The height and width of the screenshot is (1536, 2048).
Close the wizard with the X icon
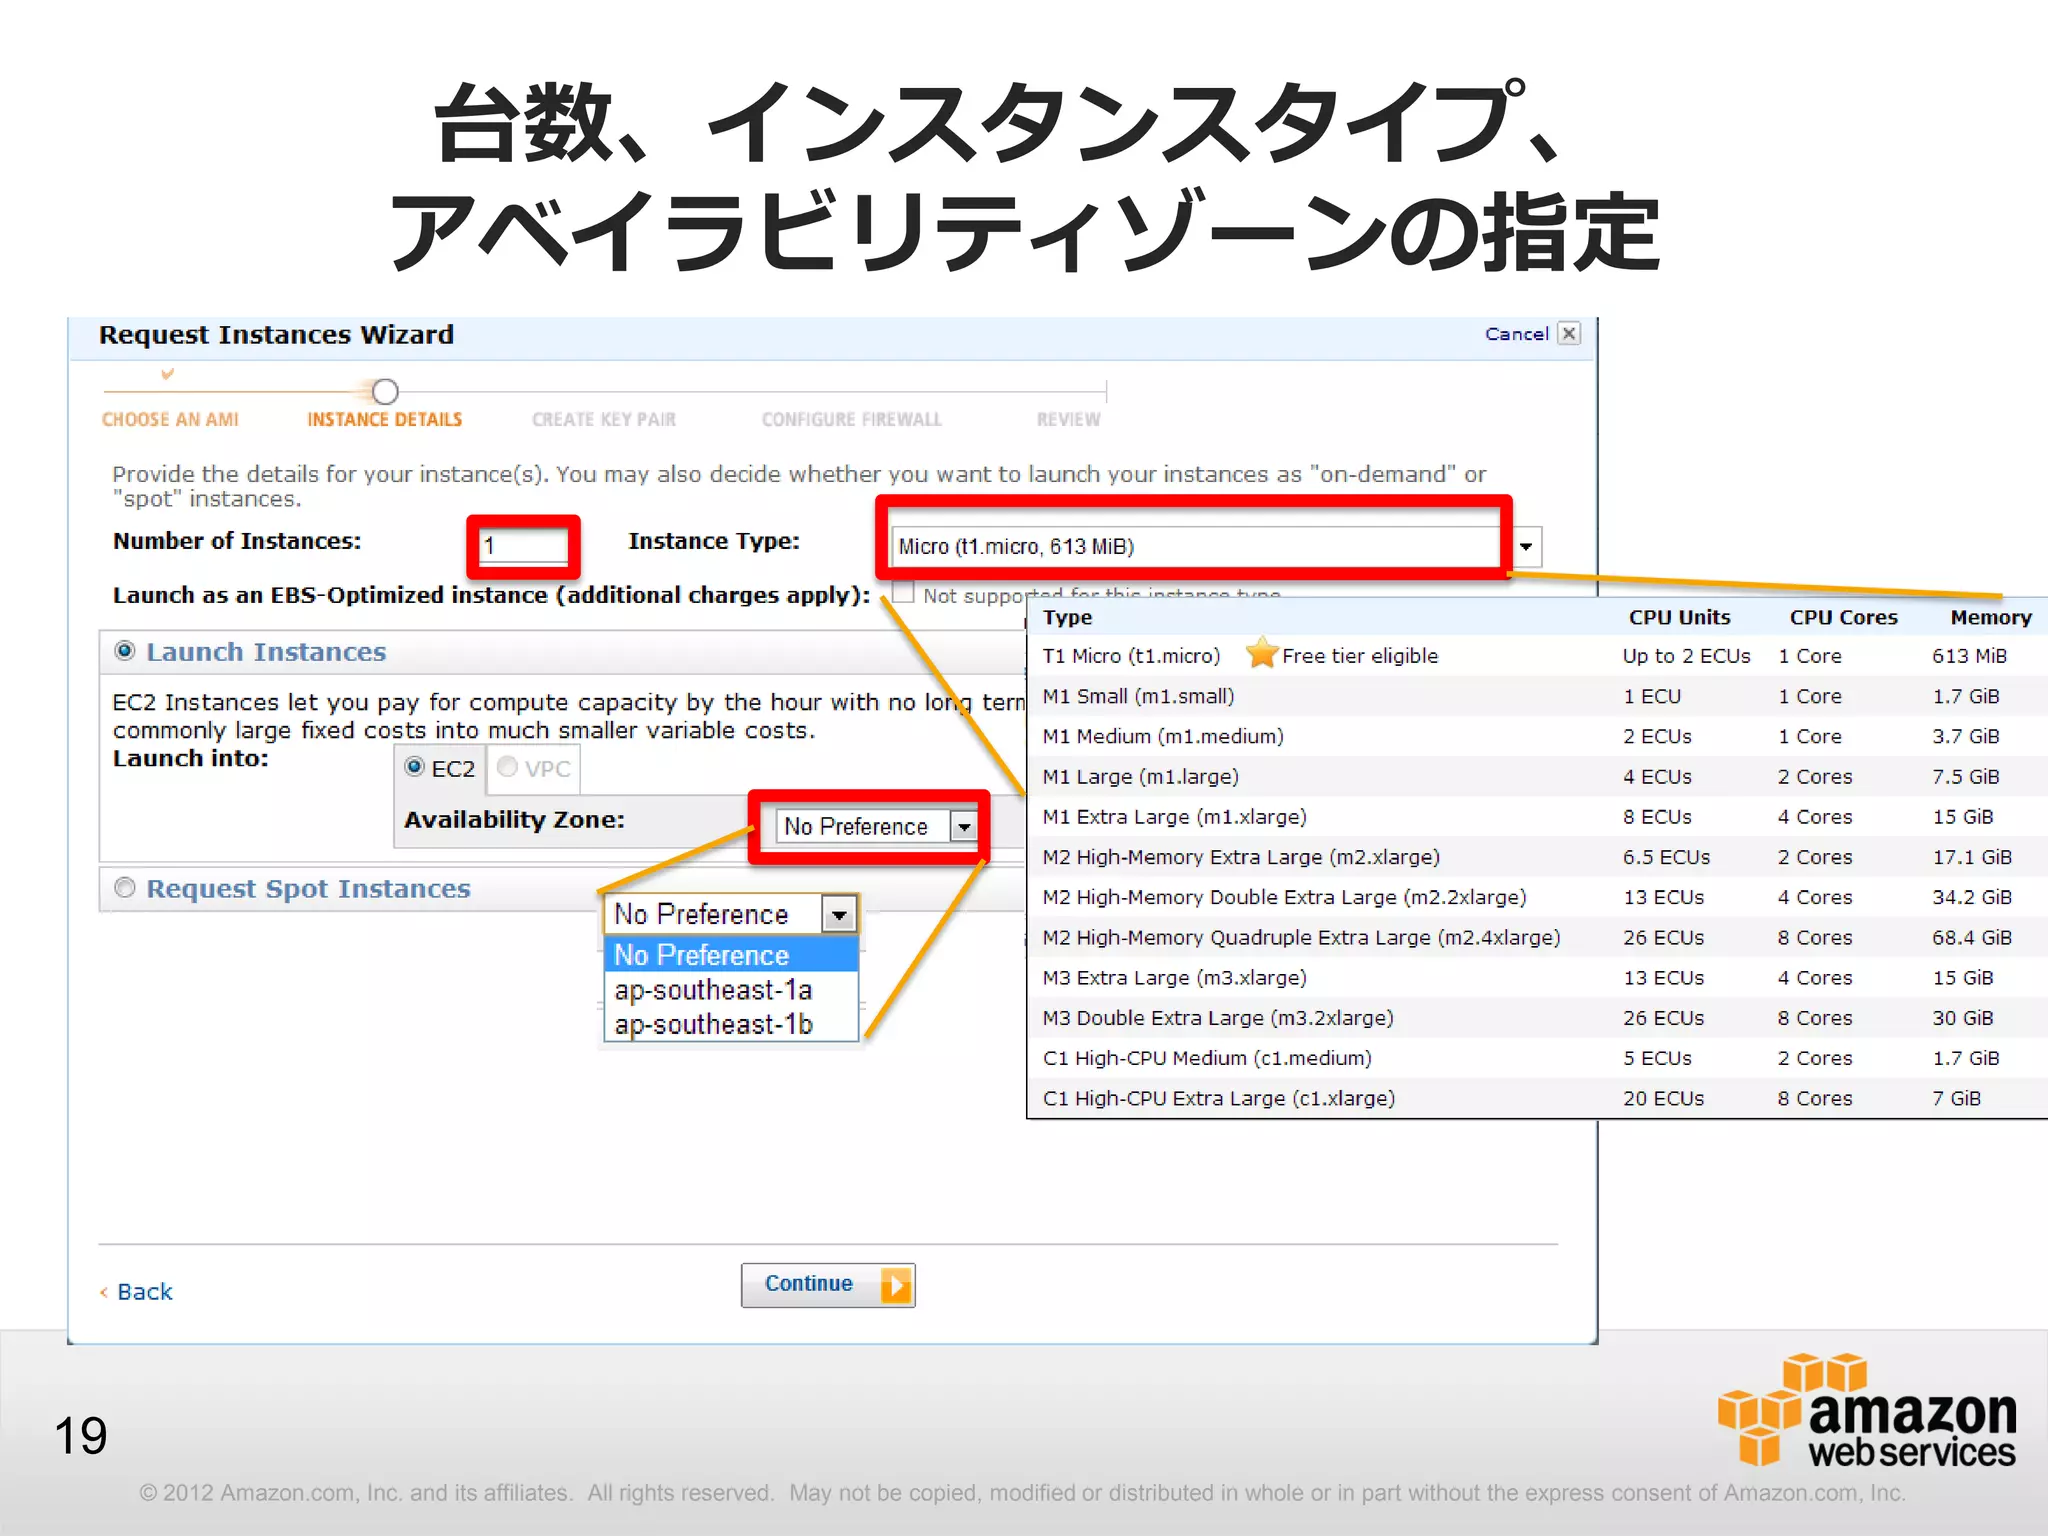coord(1569,334)
